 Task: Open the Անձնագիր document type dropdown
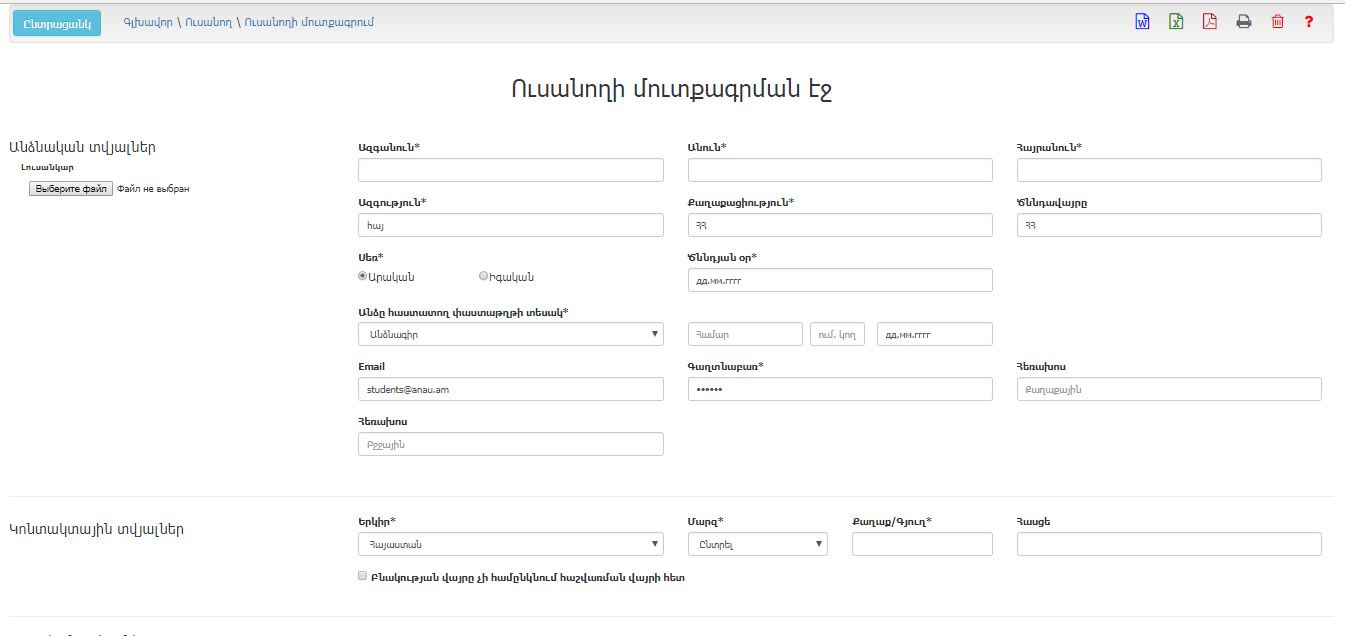point(510,334)
